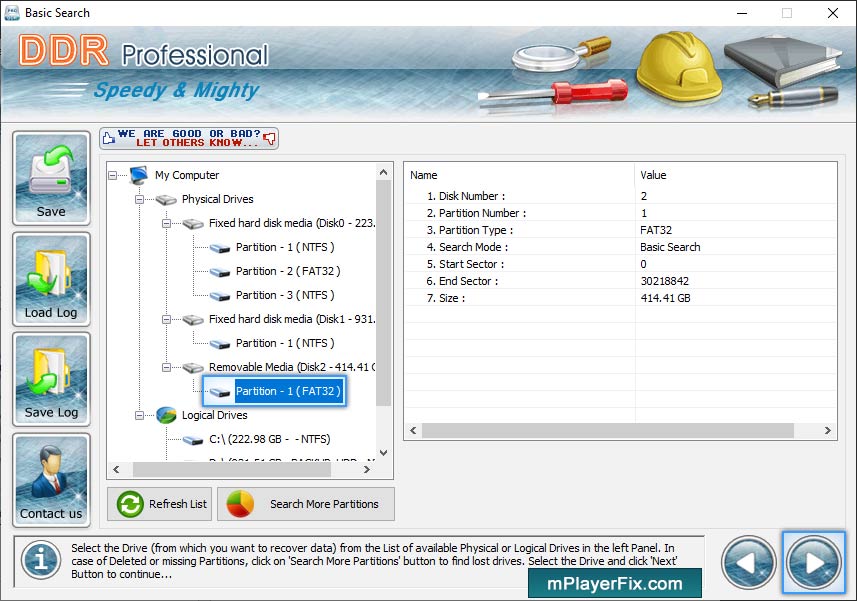Click the '7. Size :' row
Screen dimensions: 857x601
[621, 298]
